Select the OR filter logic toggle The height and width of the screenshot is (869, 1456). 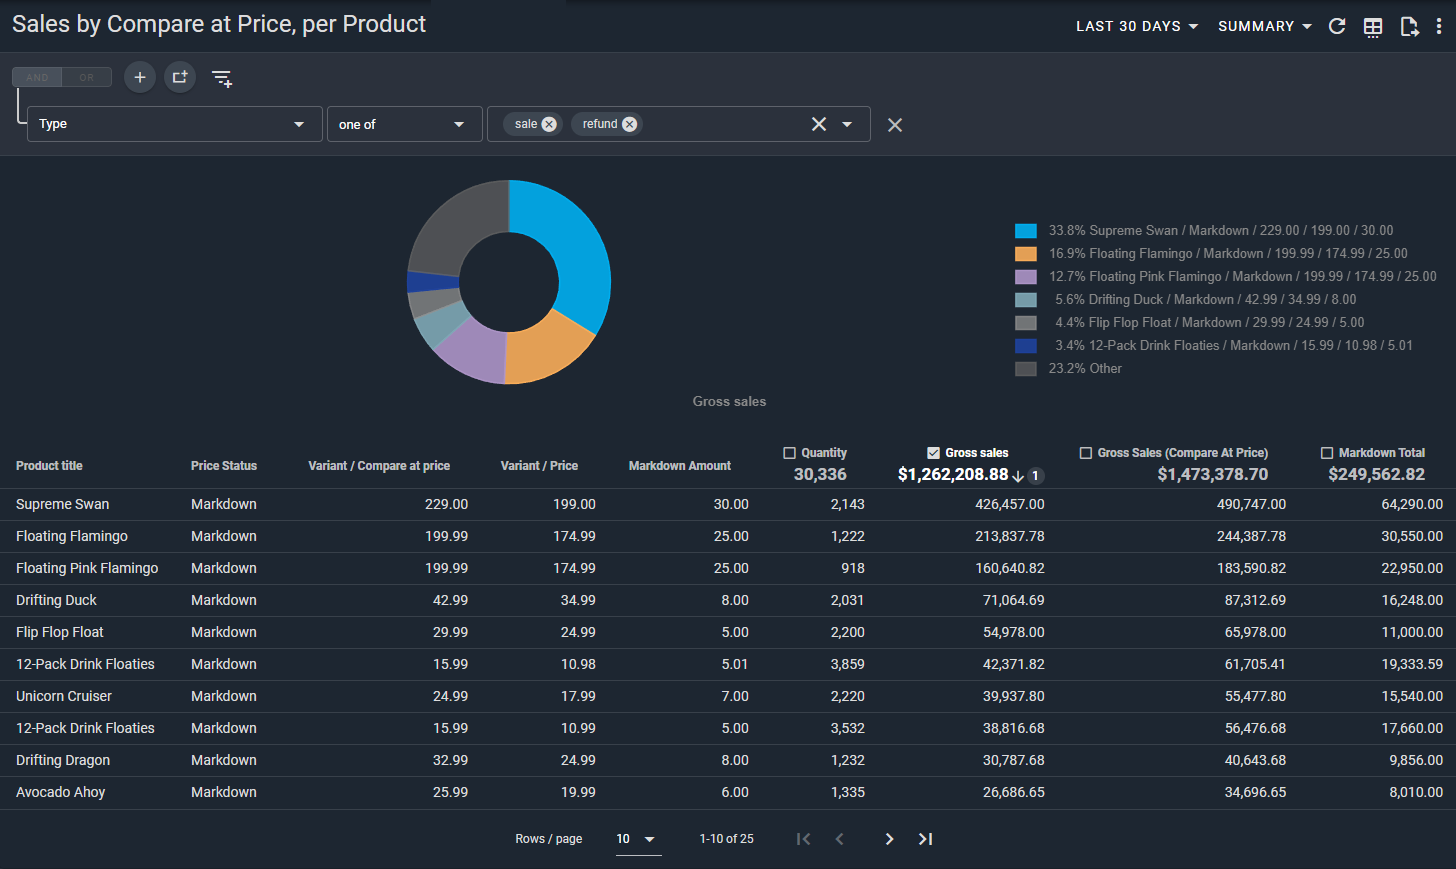tap(87, 77)
